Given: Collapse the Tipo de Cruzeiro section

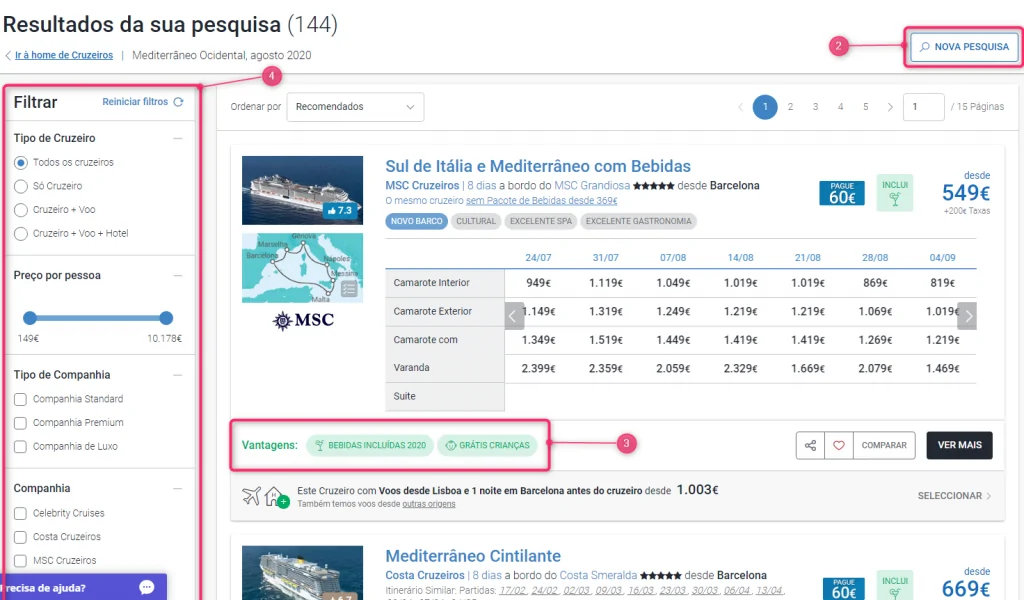Looking at the screenshot, I should coord(177,139).
